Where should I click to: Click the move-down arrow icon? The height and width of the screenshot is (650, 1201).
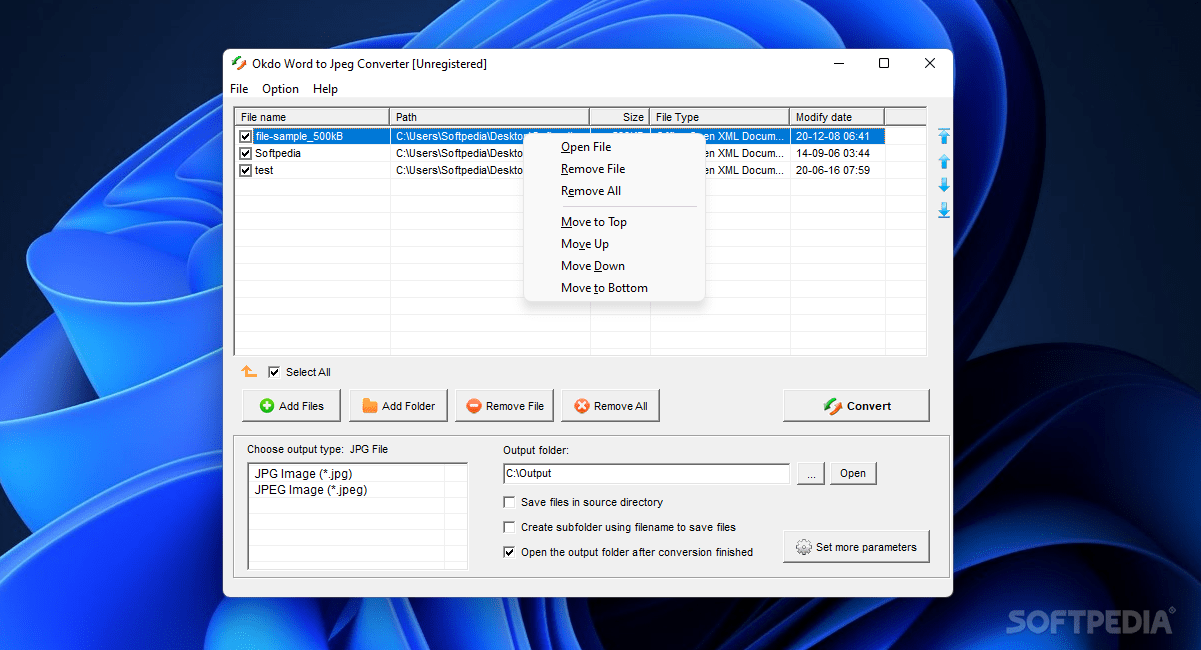(944, 185)
